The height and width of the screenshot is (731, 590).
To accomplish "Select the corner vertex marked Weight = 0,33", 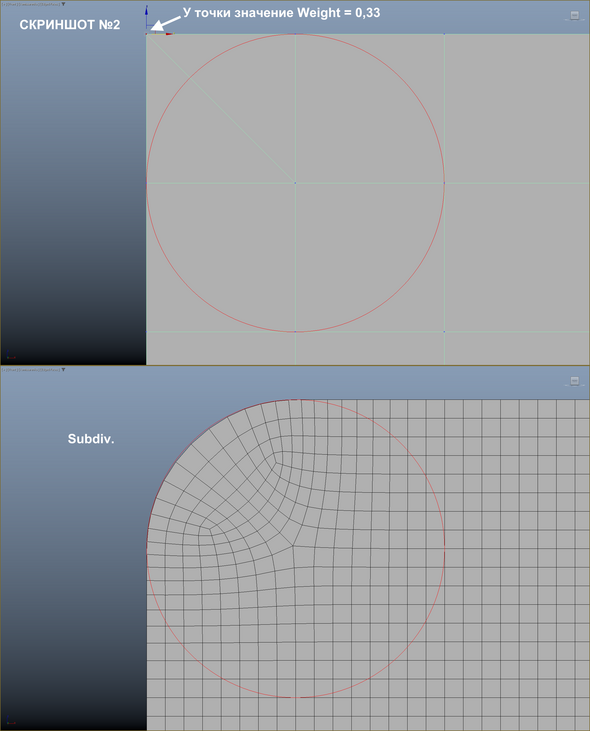I will pos(147,34).
